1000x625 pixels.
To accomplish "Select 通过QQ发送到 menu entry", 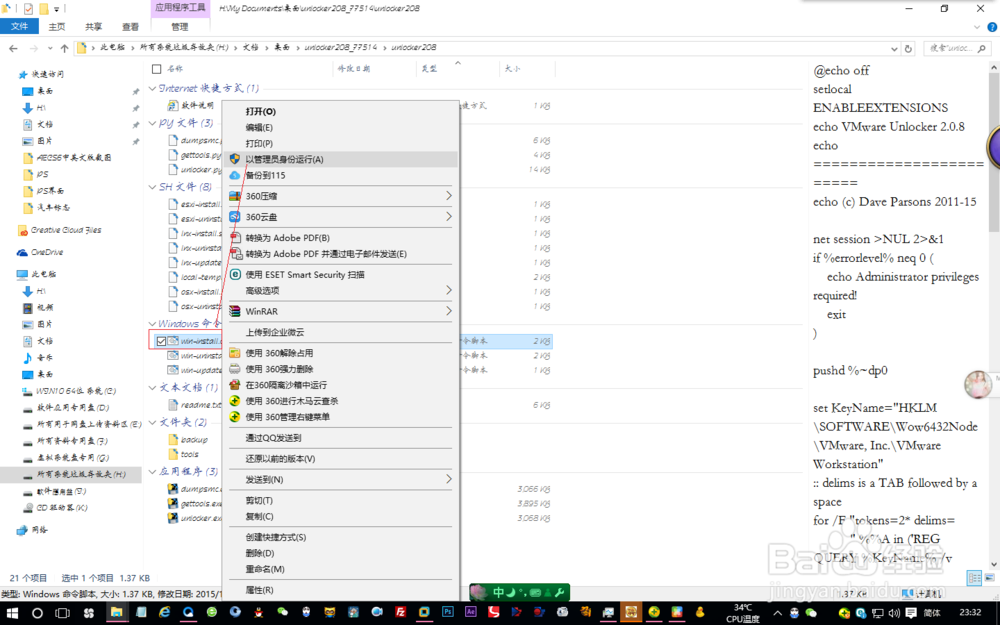I will pyautogui.click(x=273, y=438).
